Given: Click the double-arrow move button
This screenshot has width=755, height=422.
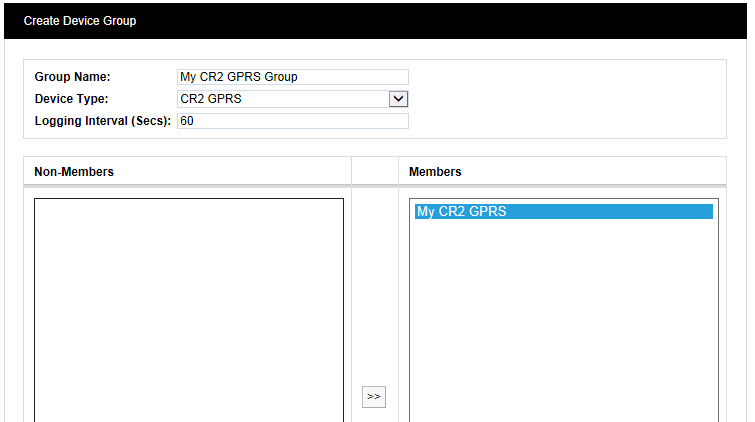Looking at the screenshot, I should point(373,397).
